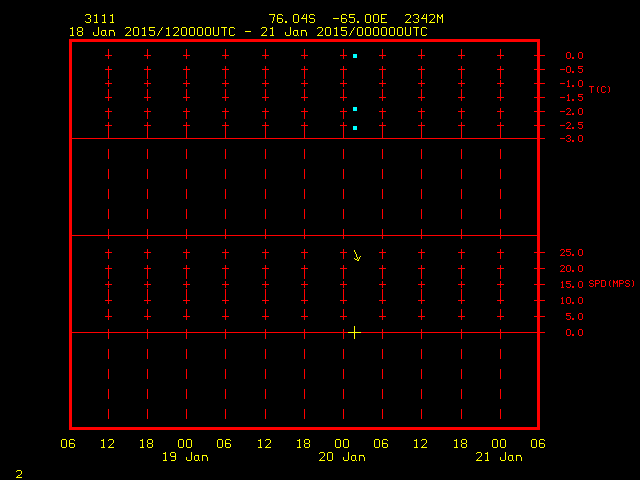Click the "10.0" speed tick label
Viewport: 640px width, 480px height.
pyautogui.click(x=571, y=301)
